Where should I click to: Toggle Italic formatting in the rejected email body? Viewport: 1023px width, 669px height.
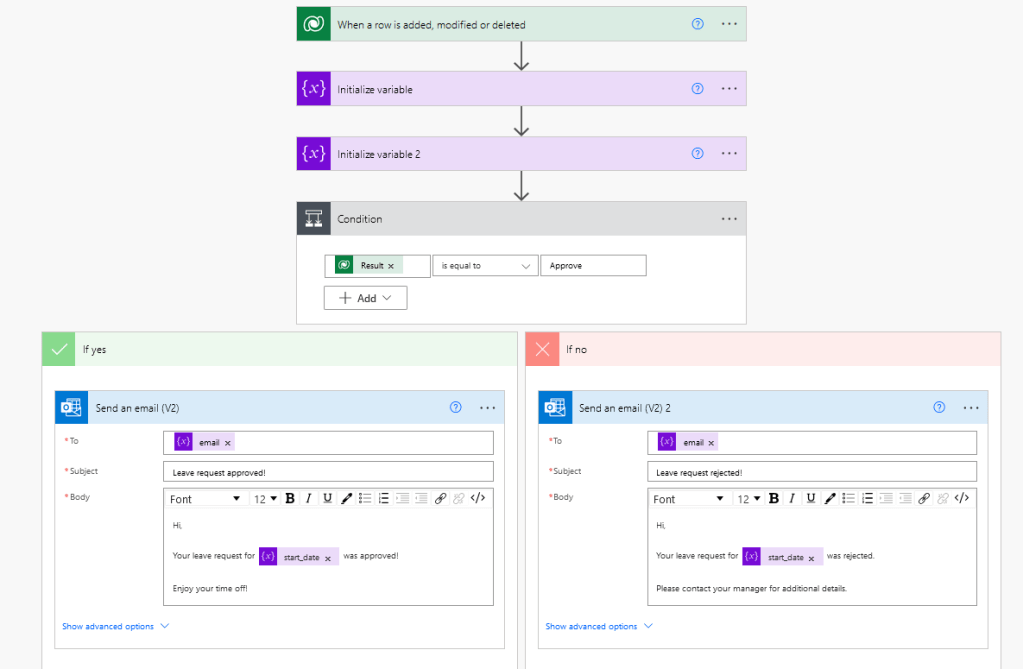tap(790, 498)
